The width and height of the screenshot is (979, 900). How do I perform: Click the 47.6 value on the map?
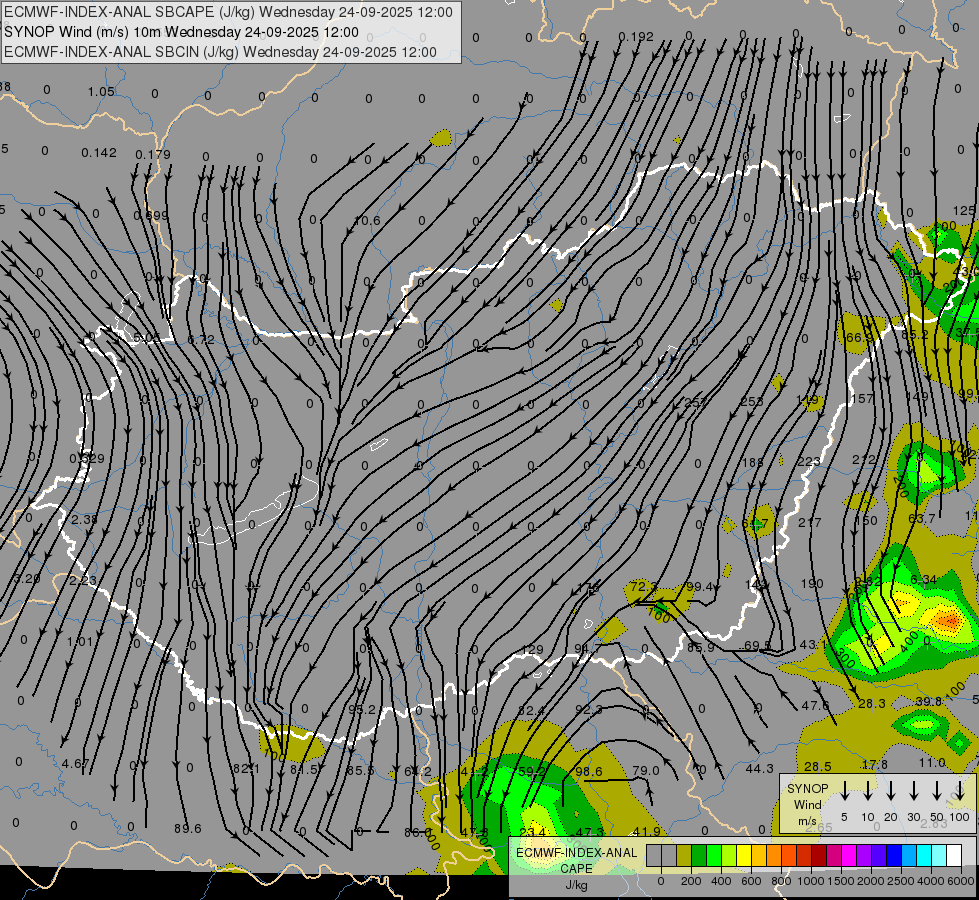815,706
